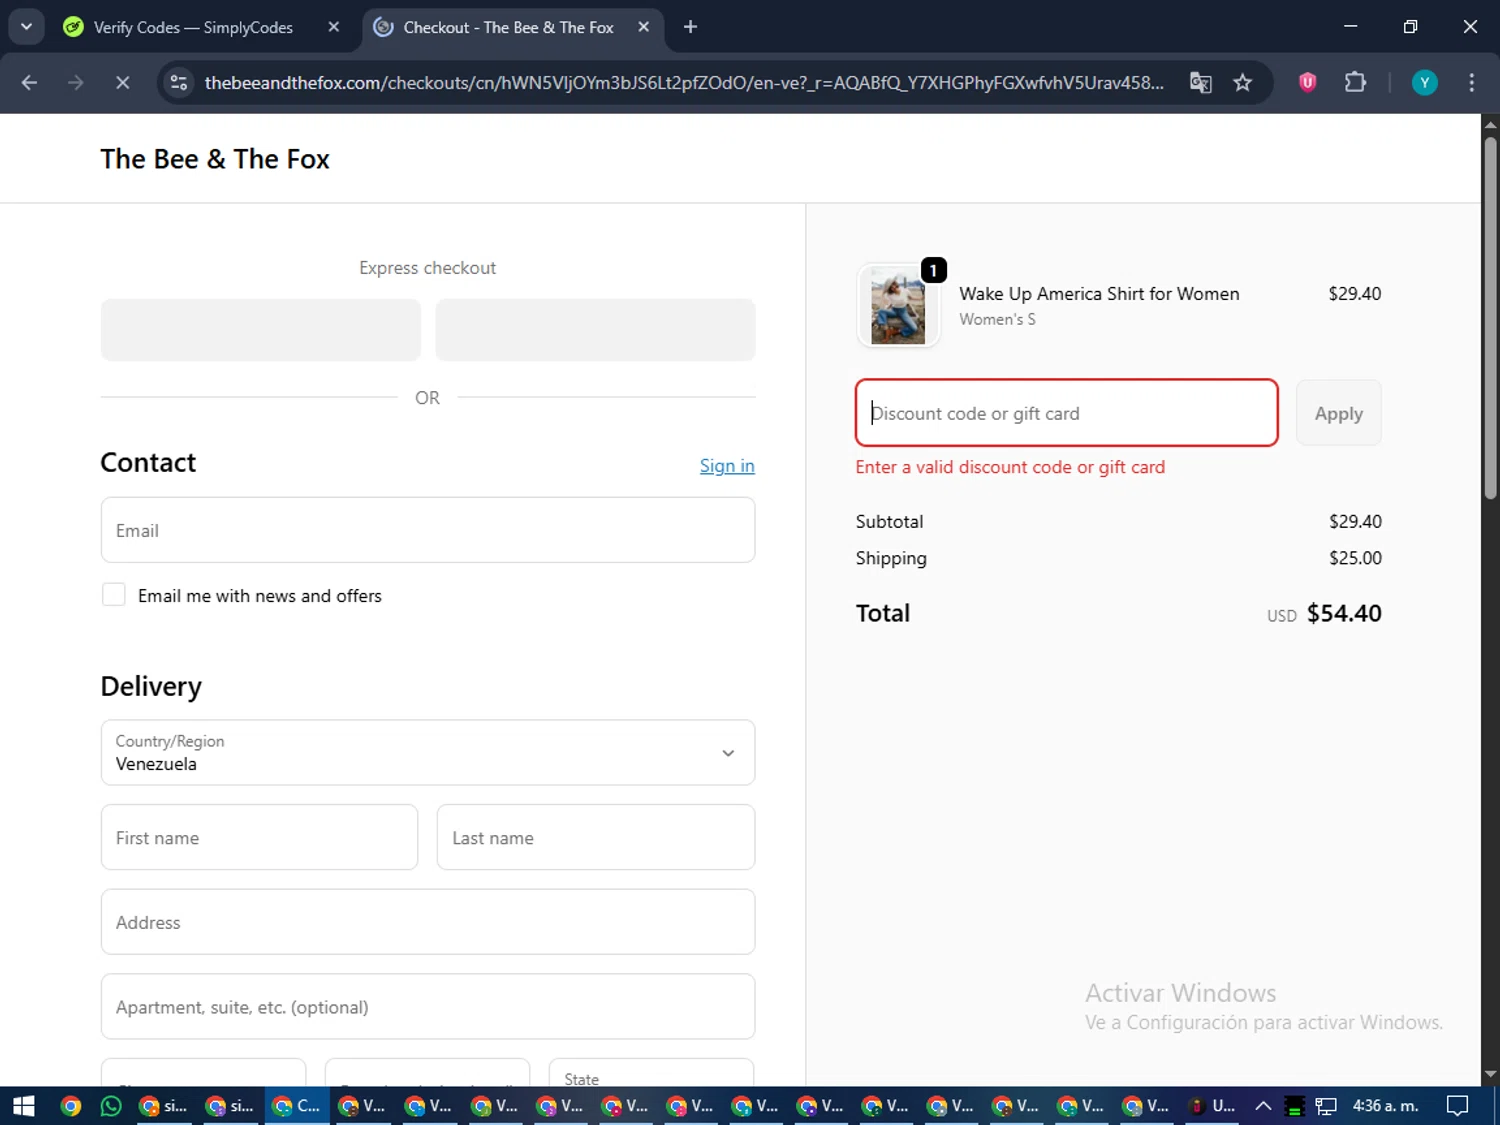
Task: Click the forward navigation arrow
Action: (x=76, y=83)
